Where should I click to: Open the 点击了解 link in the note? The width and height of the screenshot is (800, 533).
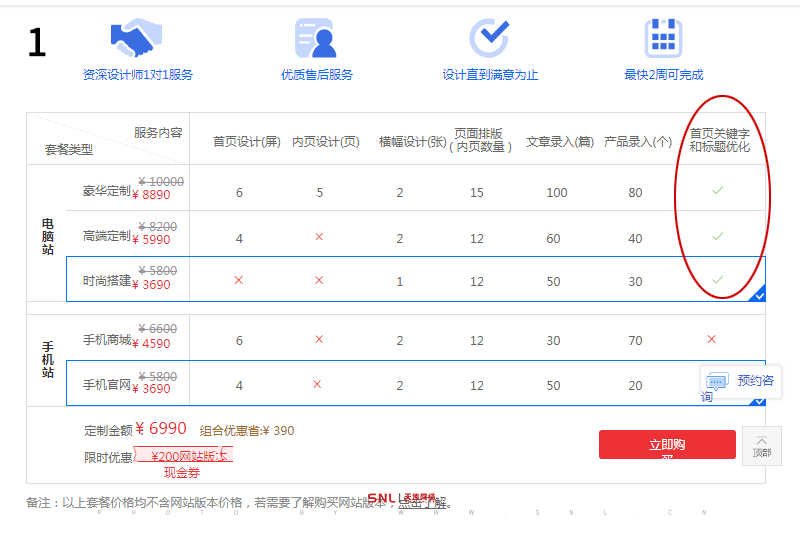click(x=421, y=503)
